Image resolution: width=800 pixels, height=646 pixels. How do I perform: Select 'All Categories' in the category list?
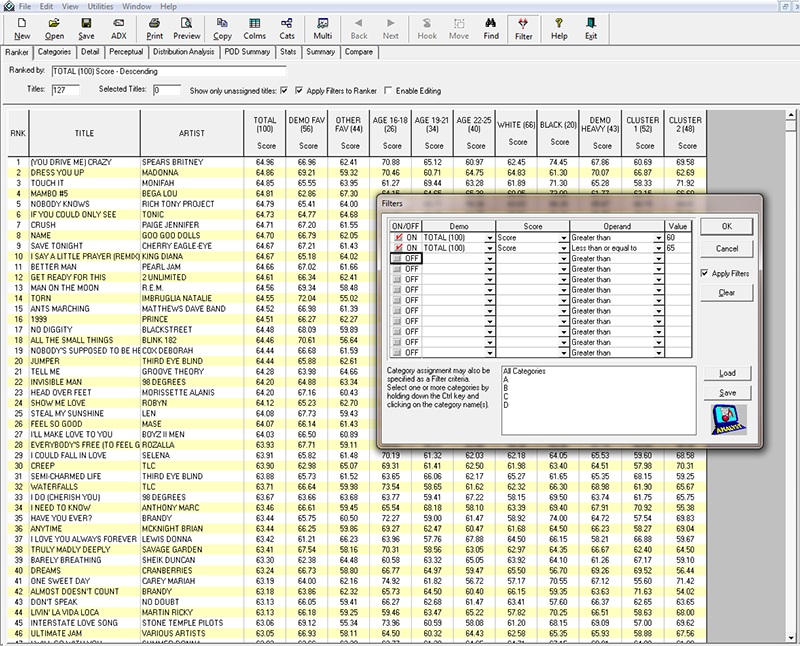coord(525,371)
